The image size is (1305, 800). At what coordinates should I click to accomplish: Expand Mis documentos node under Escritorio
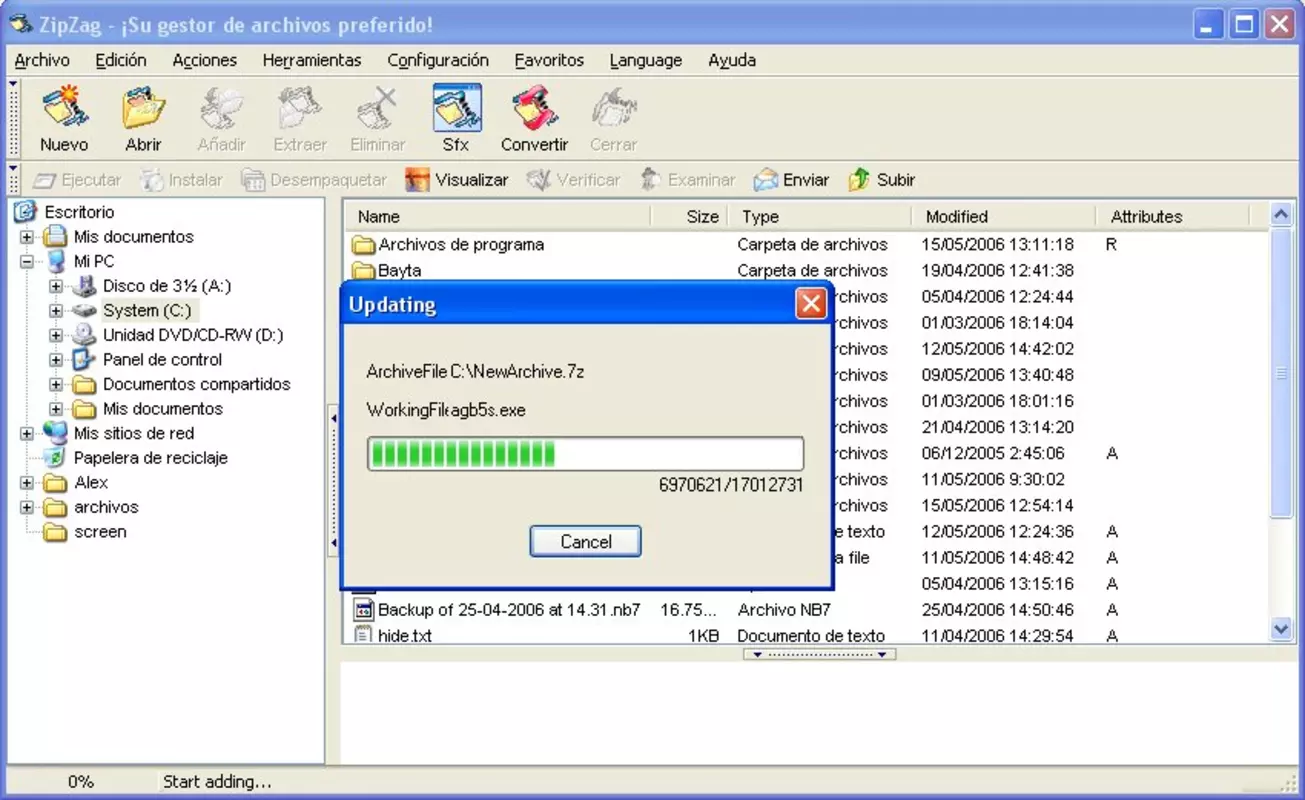click(27, 237)
